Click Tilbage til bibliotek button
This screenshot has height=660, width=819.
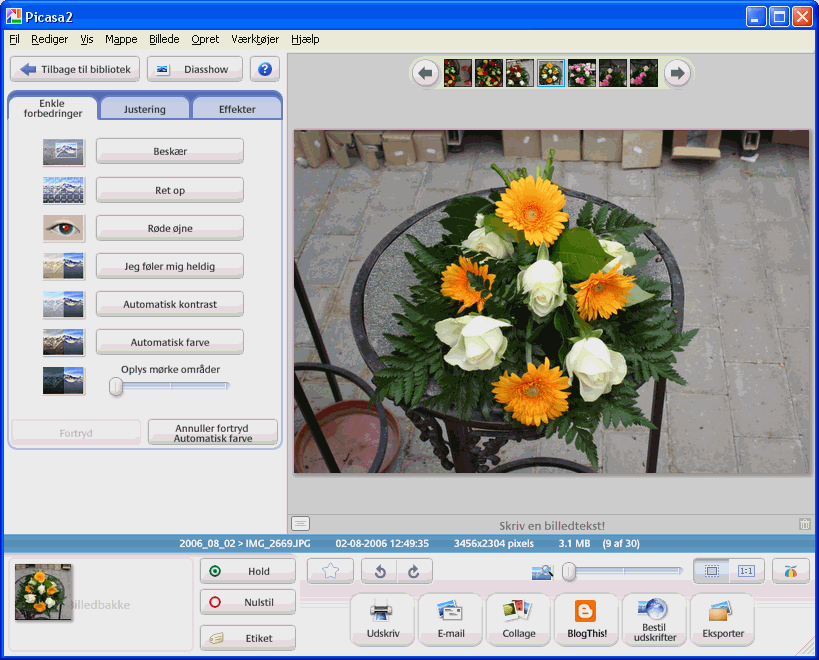[75, 70]
